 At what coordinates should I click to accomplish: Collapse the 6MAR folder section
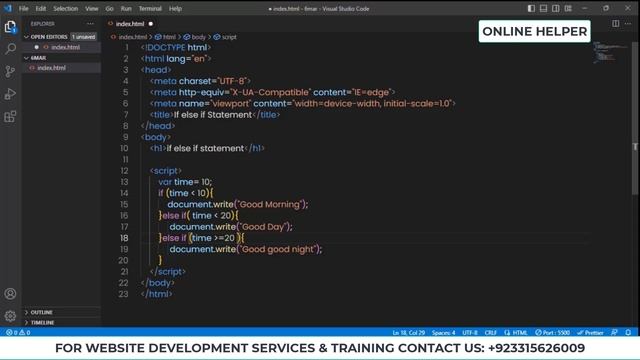pyautogui.click(x=38, y=58)
